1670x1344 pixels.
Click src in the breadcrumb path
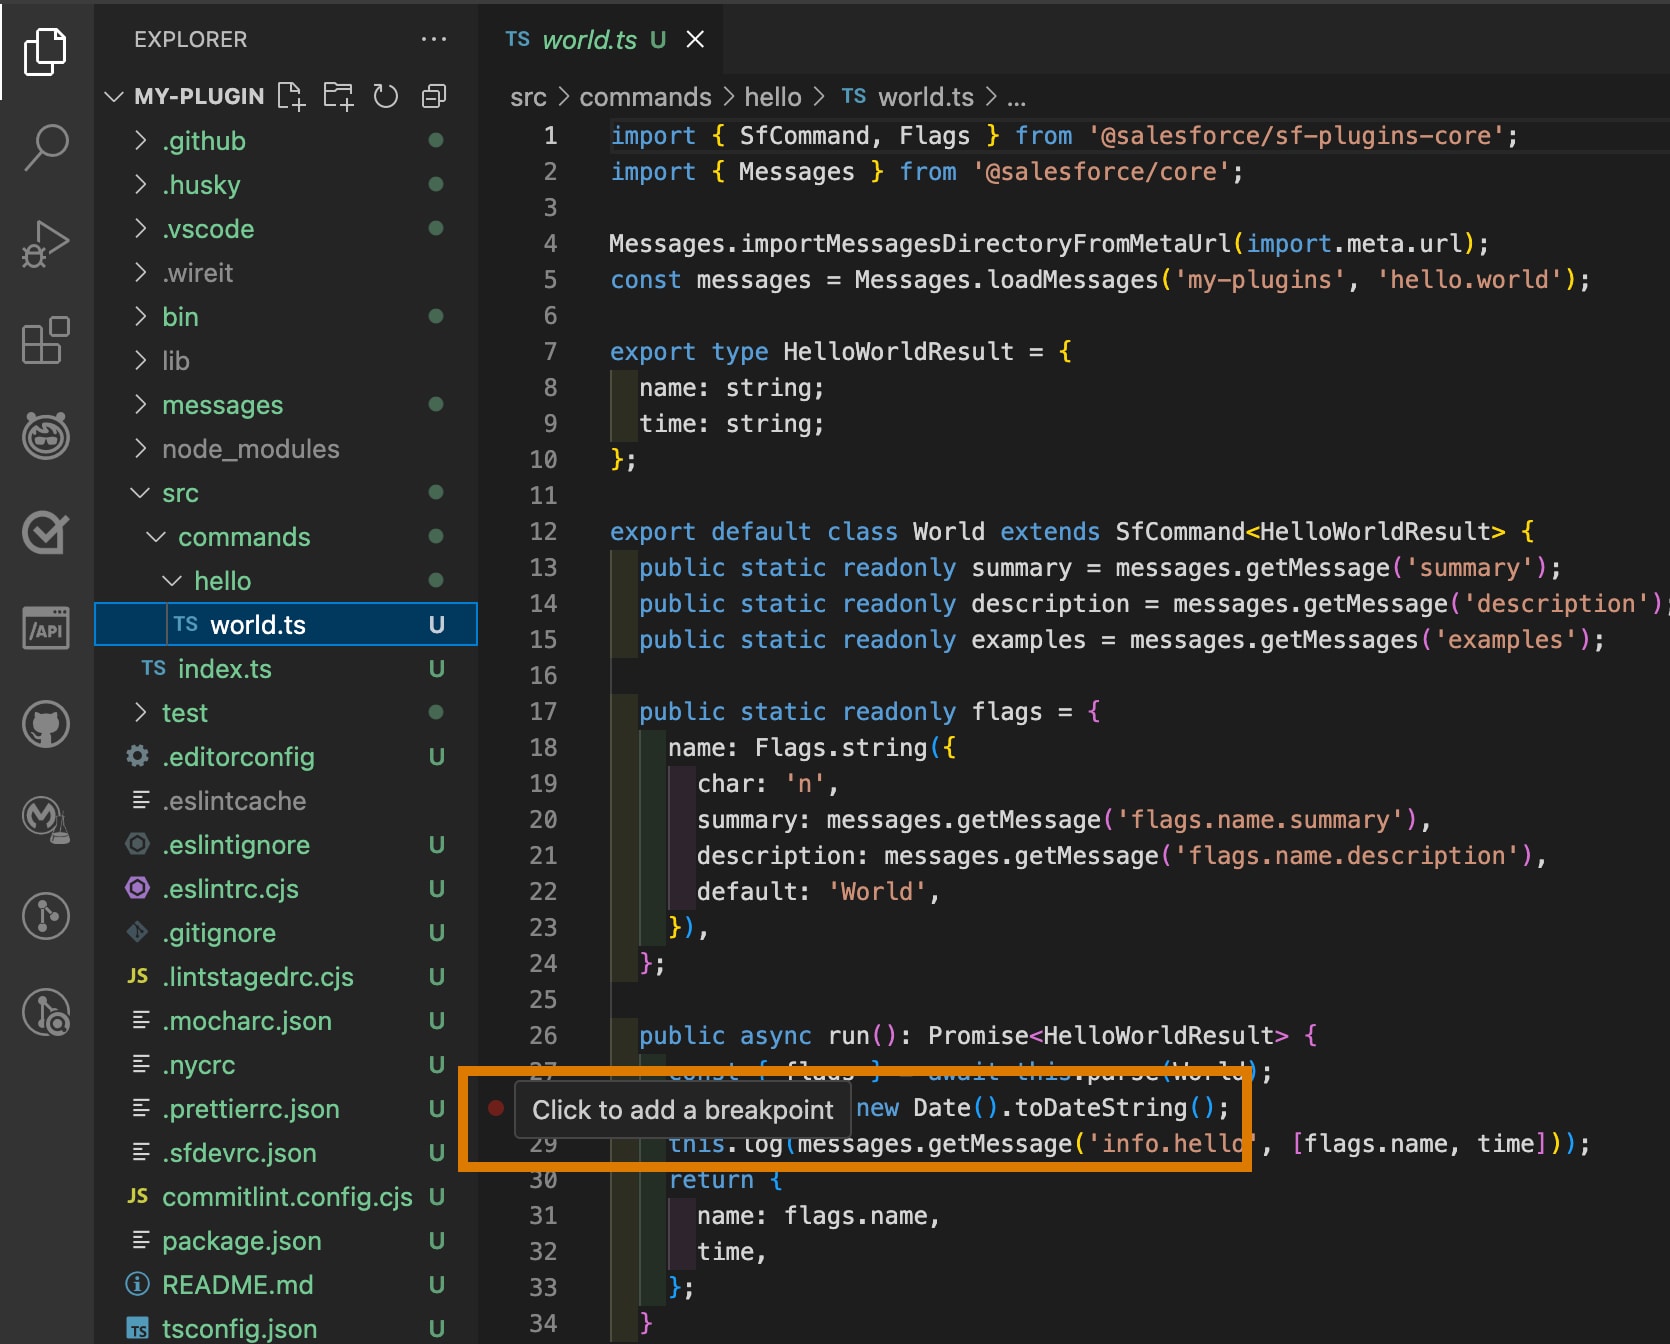pos(528,97)
